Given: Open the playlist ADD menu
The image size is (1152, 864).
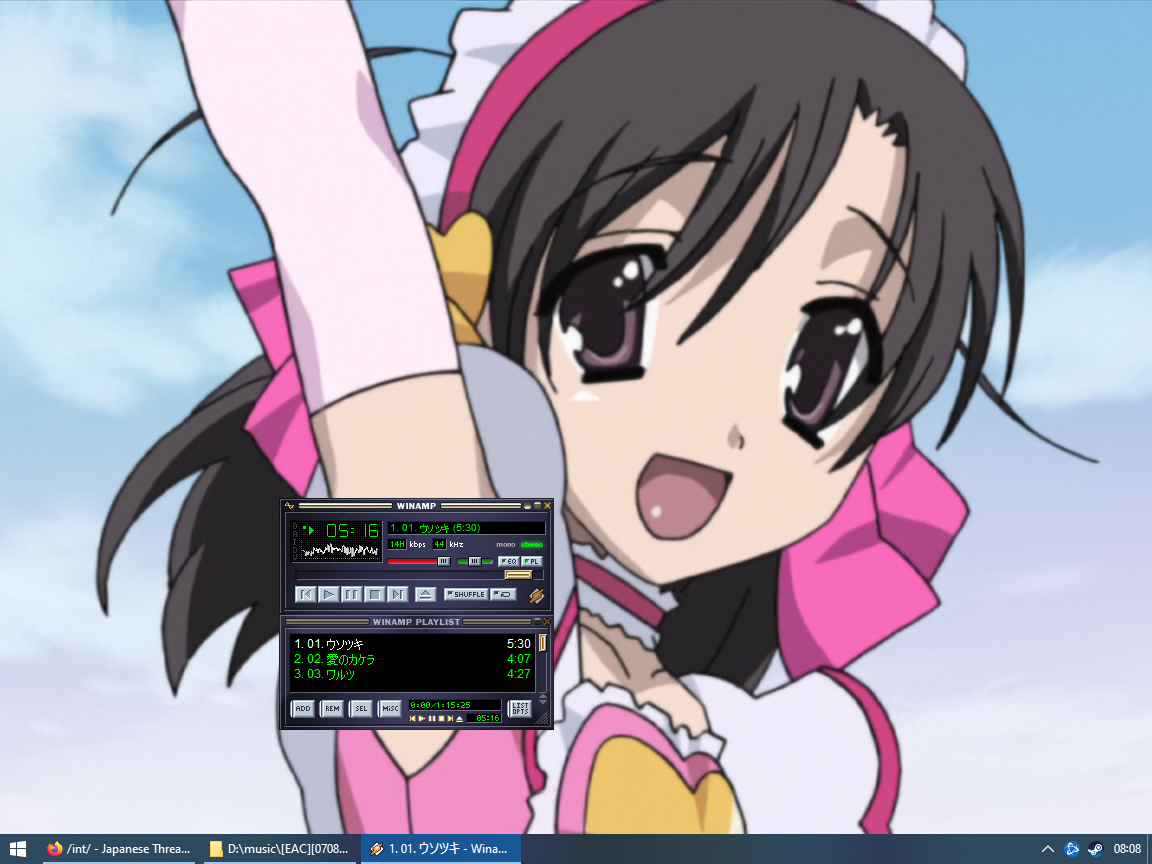Looking at the screenshot, I should click(x=303, y=708).
